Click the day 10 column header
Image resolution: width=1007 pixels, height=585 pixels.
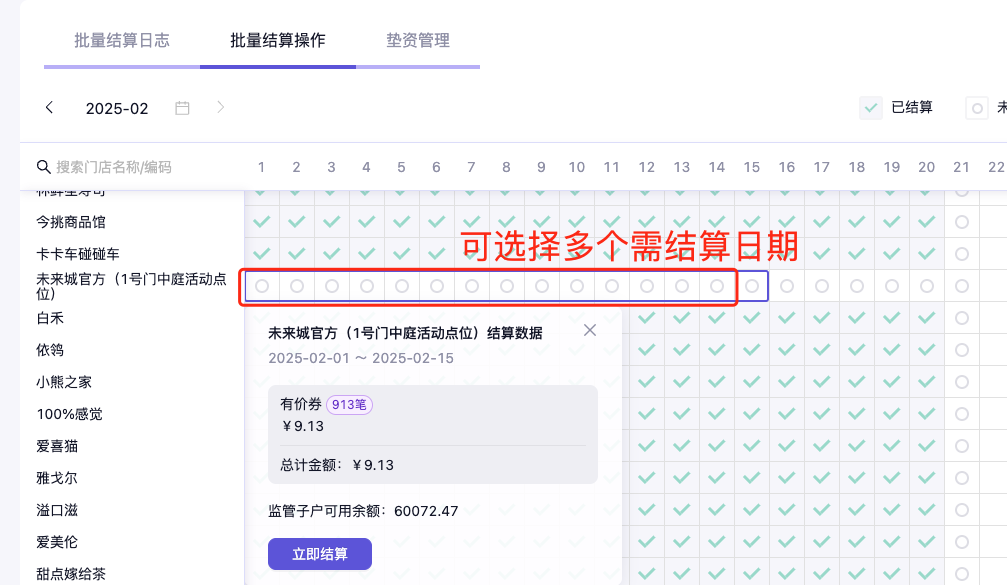(x=577, y=167)
